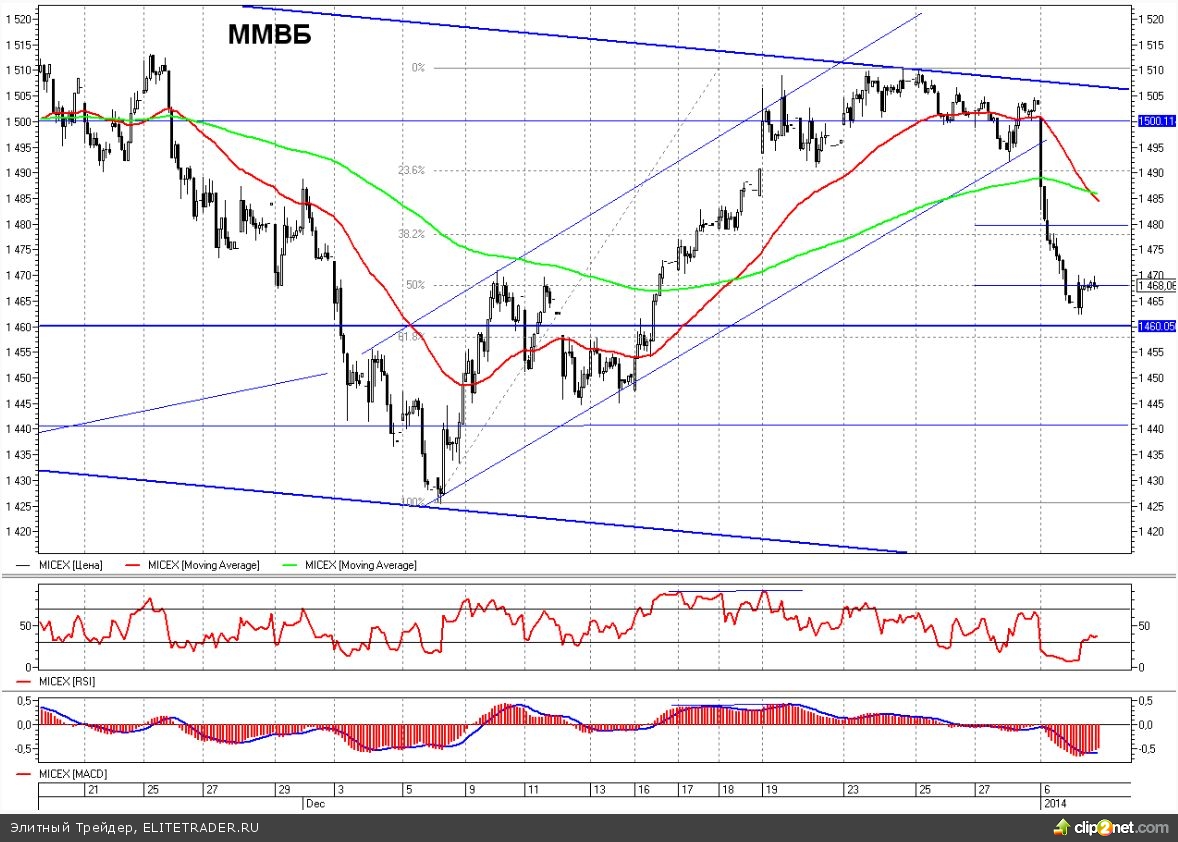Screen dimensions: 1178x842
Task: Click the clip2net logo icon
Action: coord(1060,828)
